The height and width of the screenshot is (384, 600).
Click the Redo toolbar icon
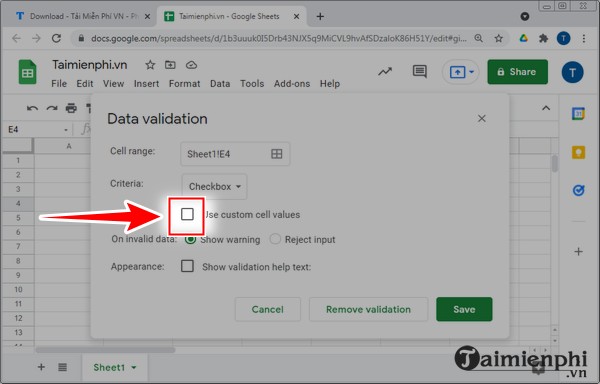(x=52, y=109)
